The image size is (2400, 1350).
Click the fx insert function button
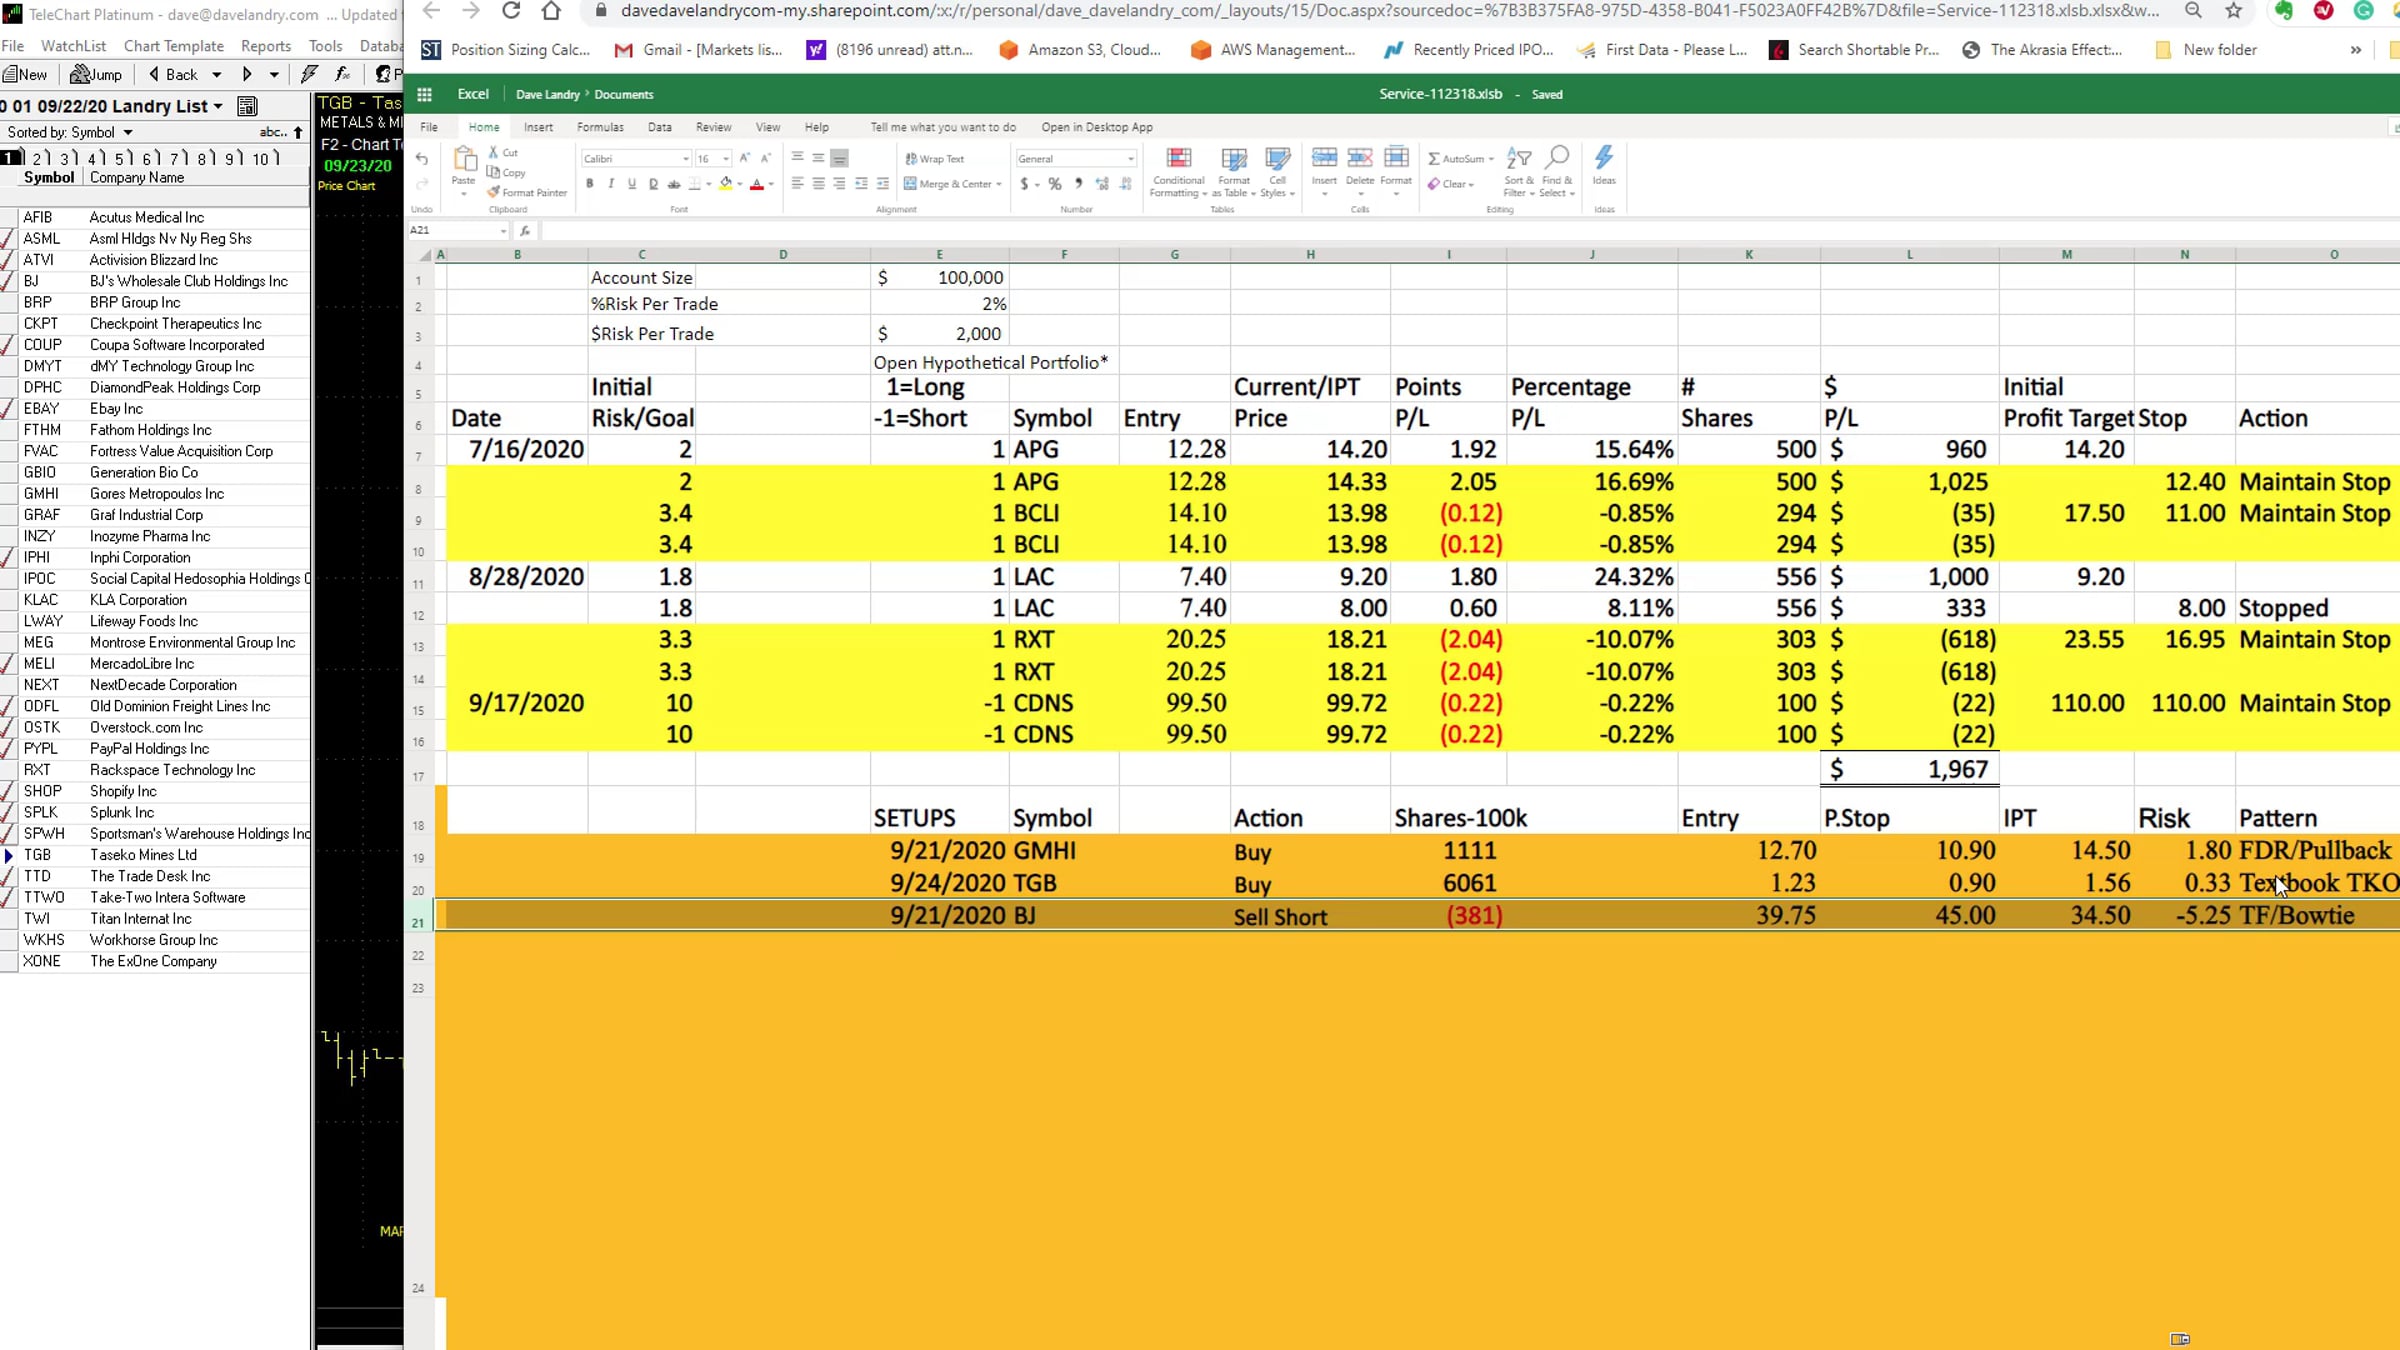[x=525, y=231]
